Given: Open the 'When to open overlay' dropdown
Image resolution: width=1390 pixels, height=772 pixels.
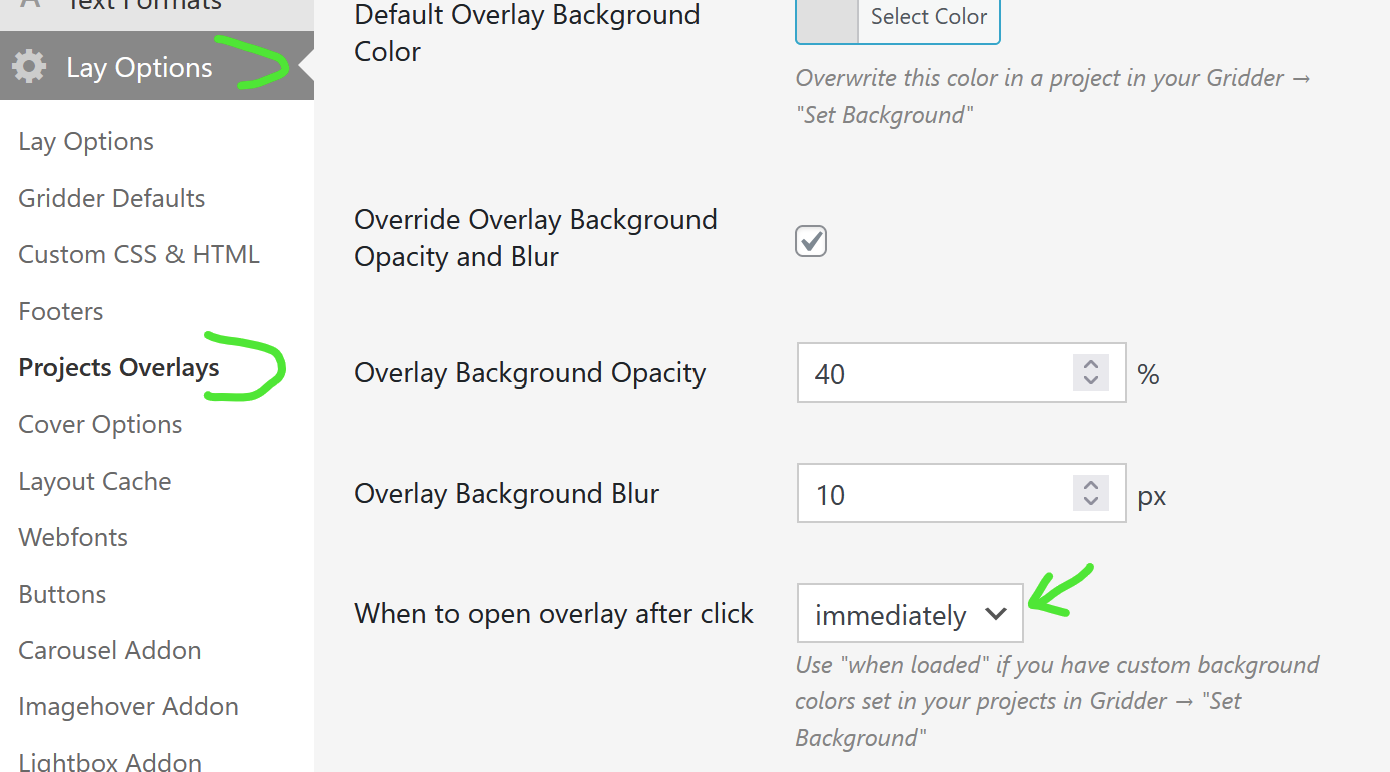Looking at the screenshot, I should coord(910,614).
